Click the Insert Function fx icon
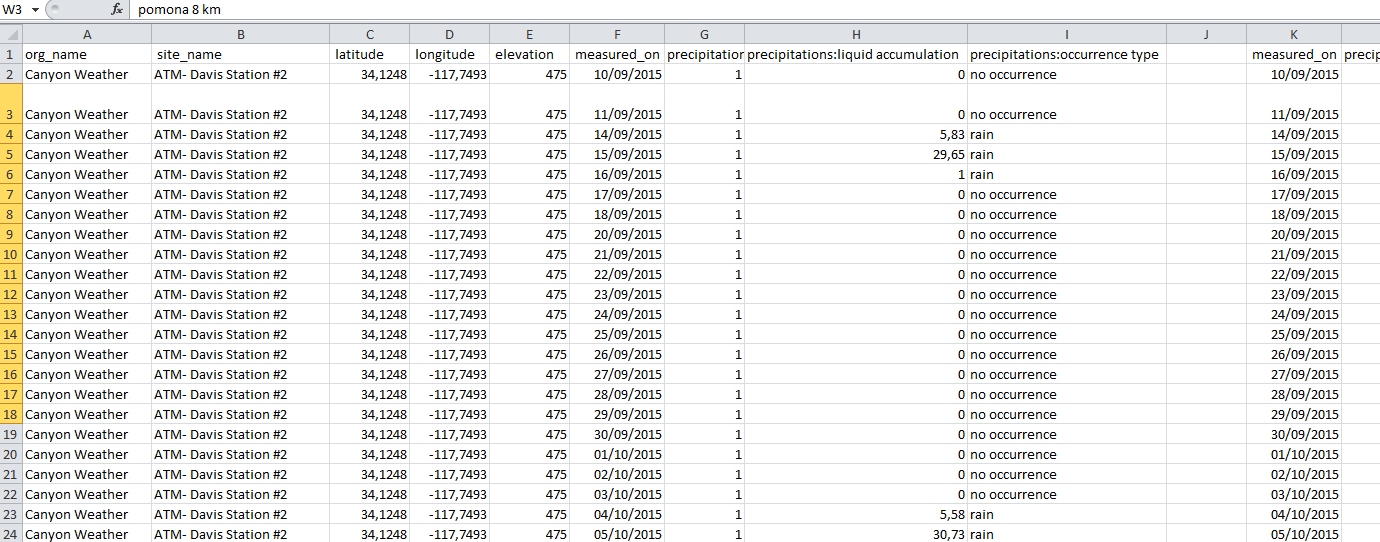Image resolution: width=1380 pixels, height=542 pixels. [117, 9]
